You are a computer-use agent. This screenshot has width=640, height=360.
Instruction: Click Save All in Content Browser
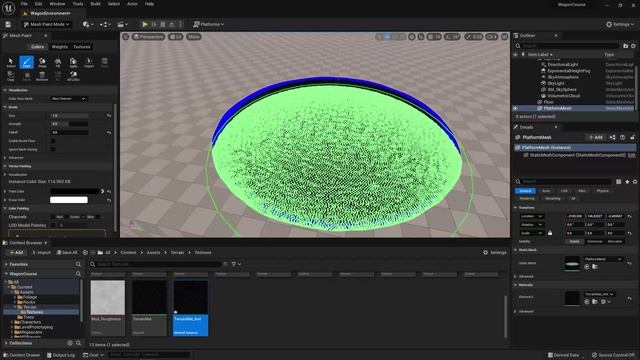pyautogui.click(x=67, y=253)
